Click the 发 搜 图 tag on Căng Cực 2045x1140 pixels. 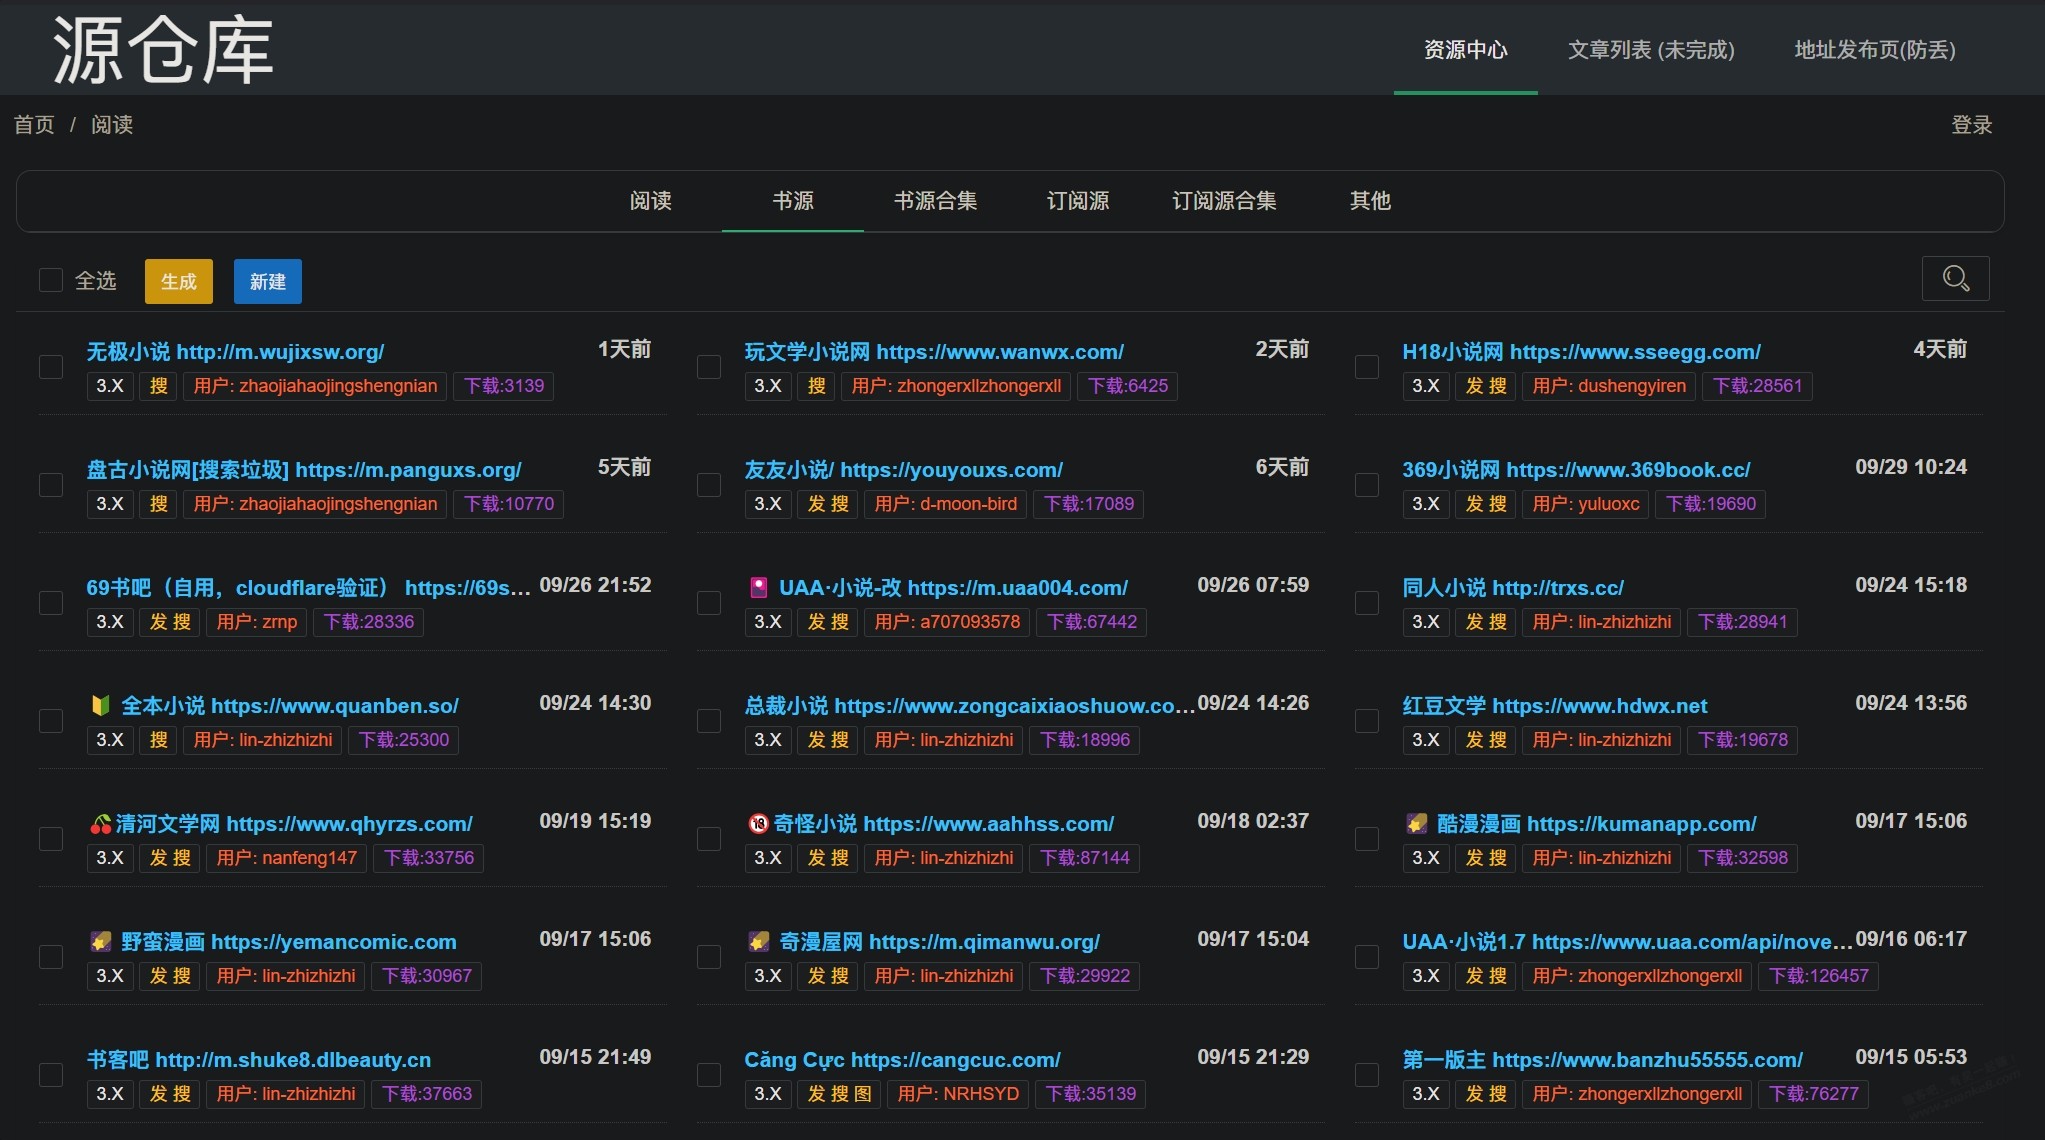[839, 1094]
